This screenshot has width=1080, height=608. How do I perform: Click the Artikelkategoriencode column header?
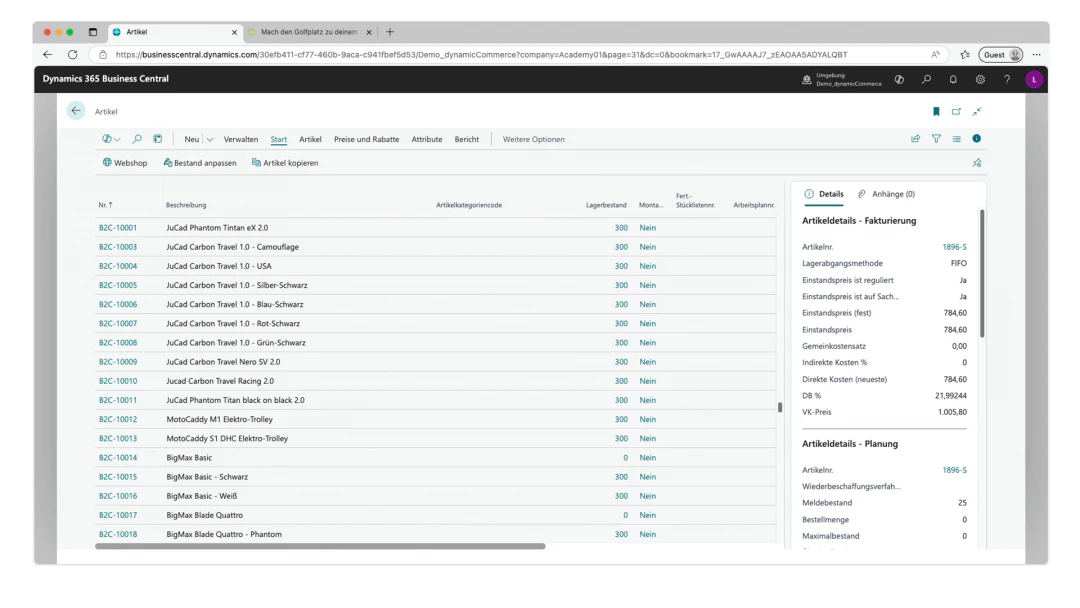pyautogui.click(x=469, y=205)
